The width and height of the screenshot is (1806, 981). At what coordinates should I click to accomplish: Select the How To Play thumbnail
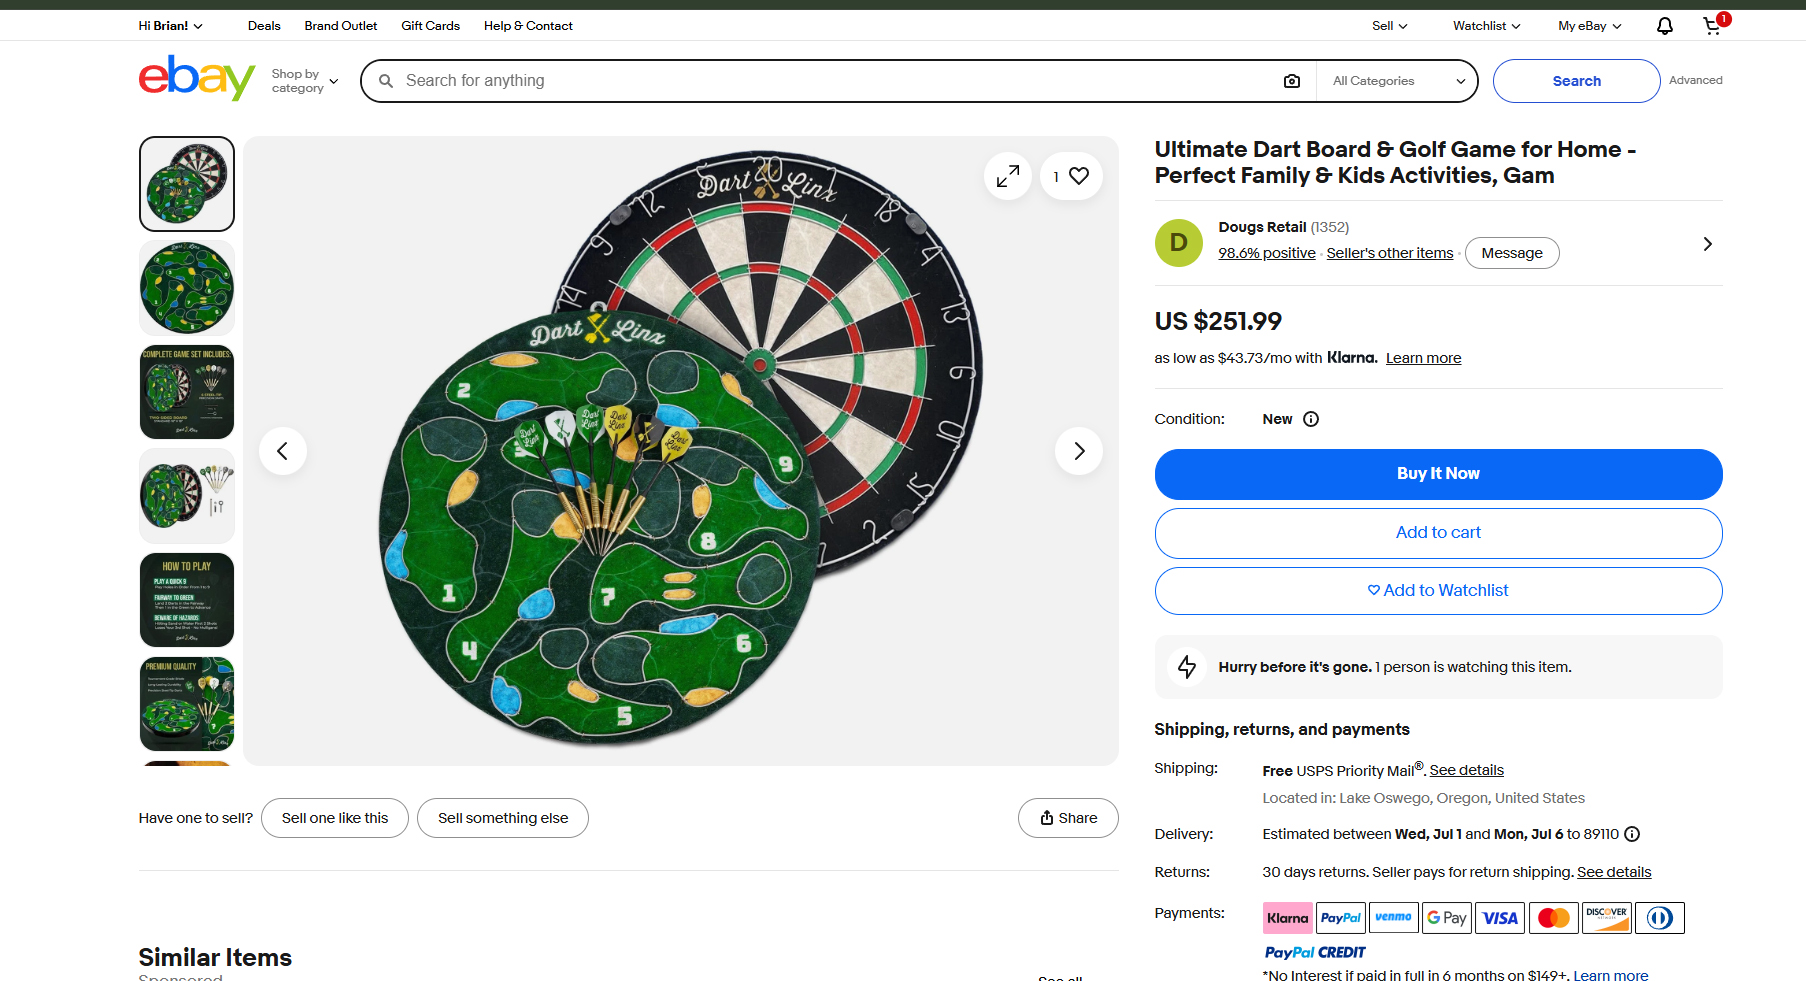(187, 600)
